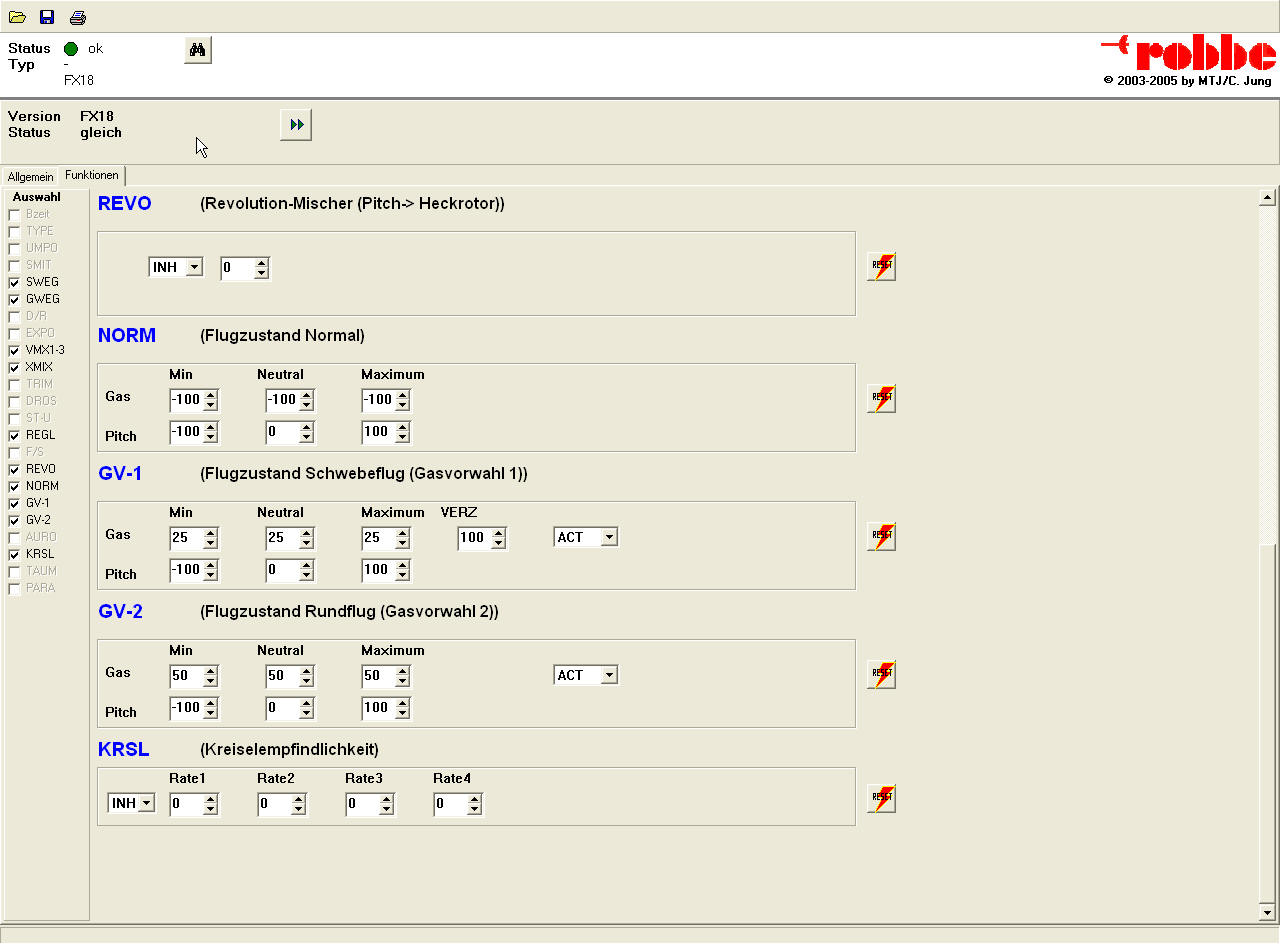Switch to the Allgemein tab
Image resolution: width=1280 pixels, height=944 pixels.
pyautogui.click(x=30, y=176)
